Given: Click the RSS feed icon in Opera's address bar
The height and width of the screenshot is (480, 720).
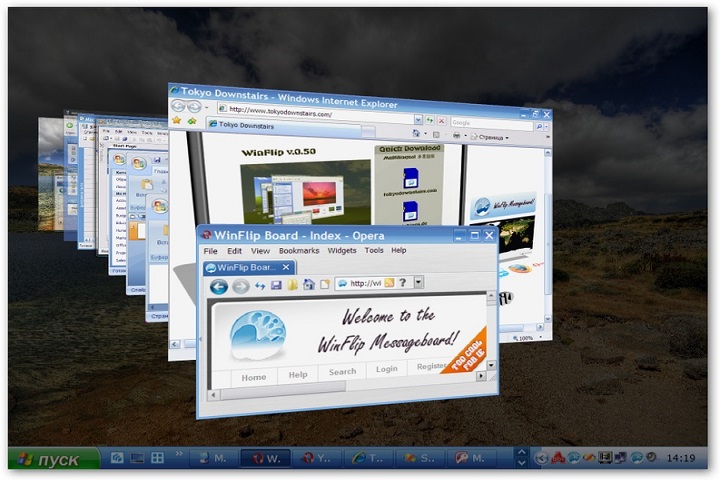Looking at the screenshot, I should (x=388, y=283).
